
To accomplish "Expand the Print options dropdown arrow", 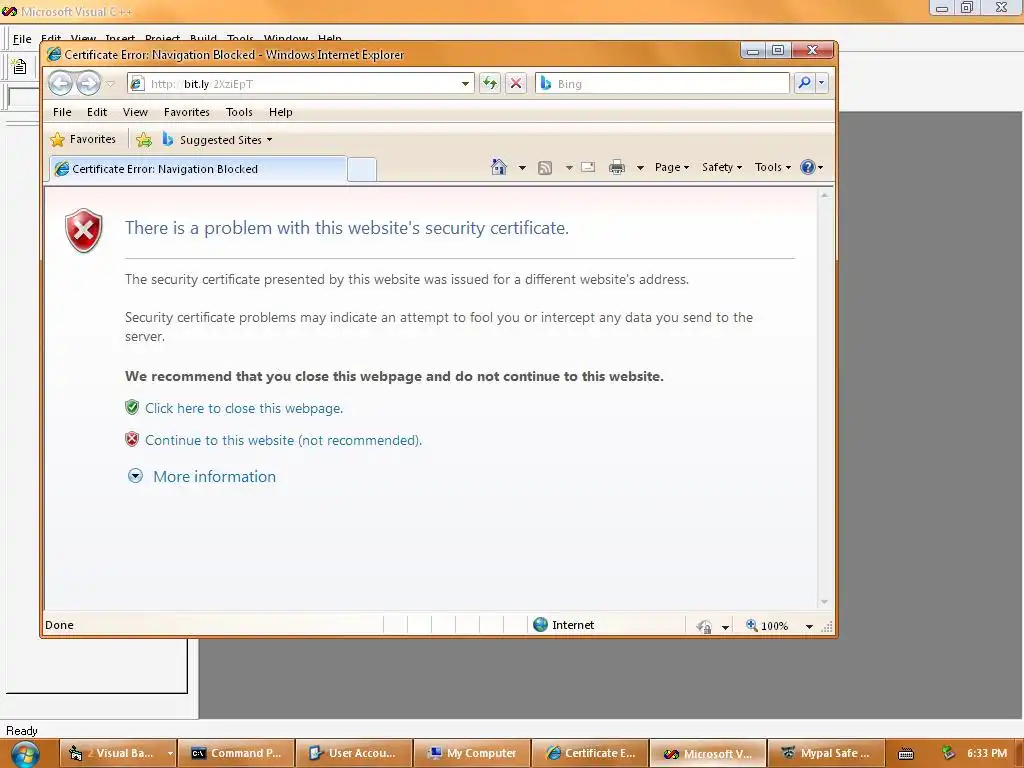I will pyautogui.click(x=640, y=168).
